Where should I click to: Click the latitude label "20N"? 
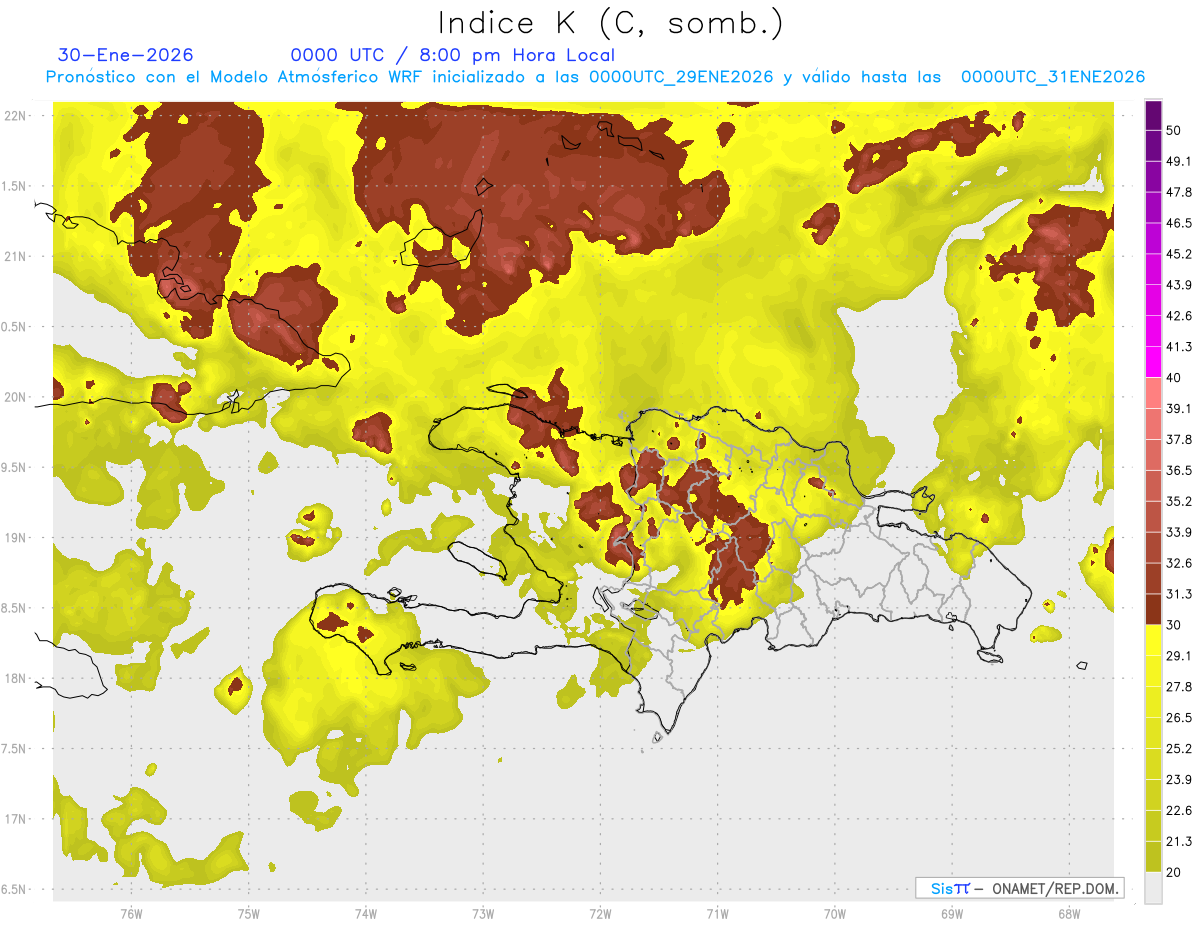coord(15,397)
